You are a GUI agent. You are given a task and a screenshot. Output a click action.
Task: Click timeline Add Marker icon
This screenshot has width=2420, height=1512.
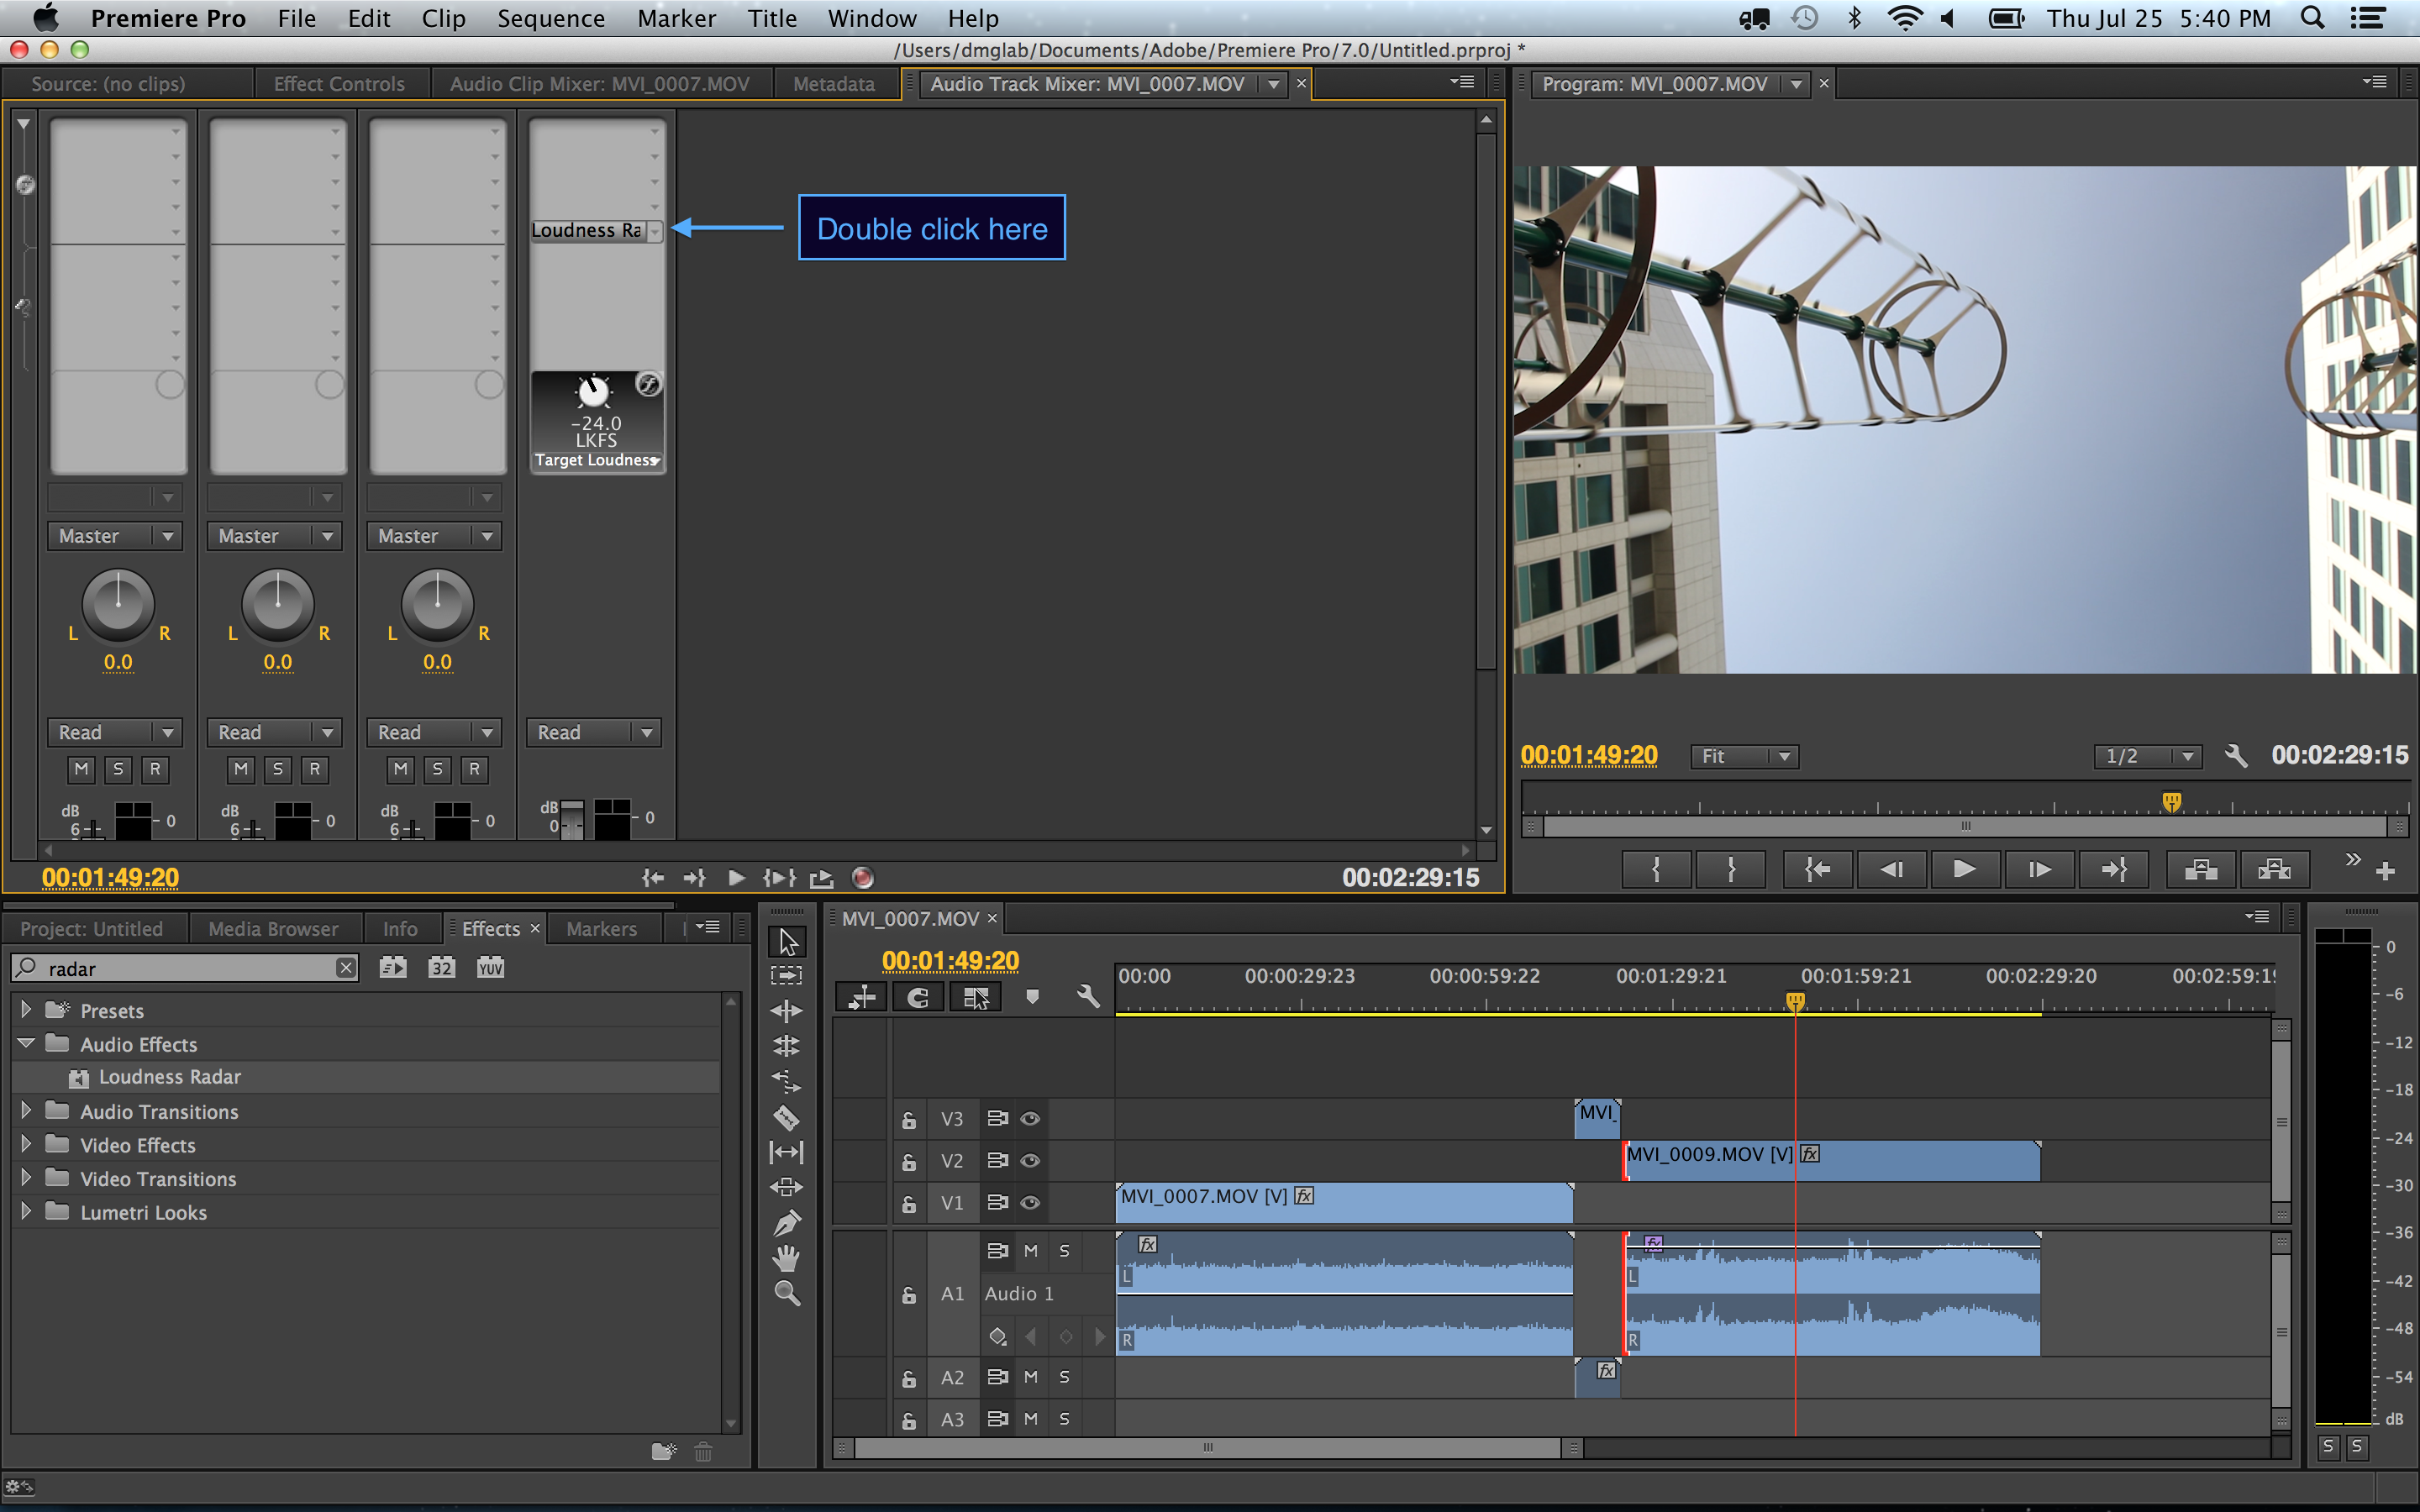point(1032,997)
